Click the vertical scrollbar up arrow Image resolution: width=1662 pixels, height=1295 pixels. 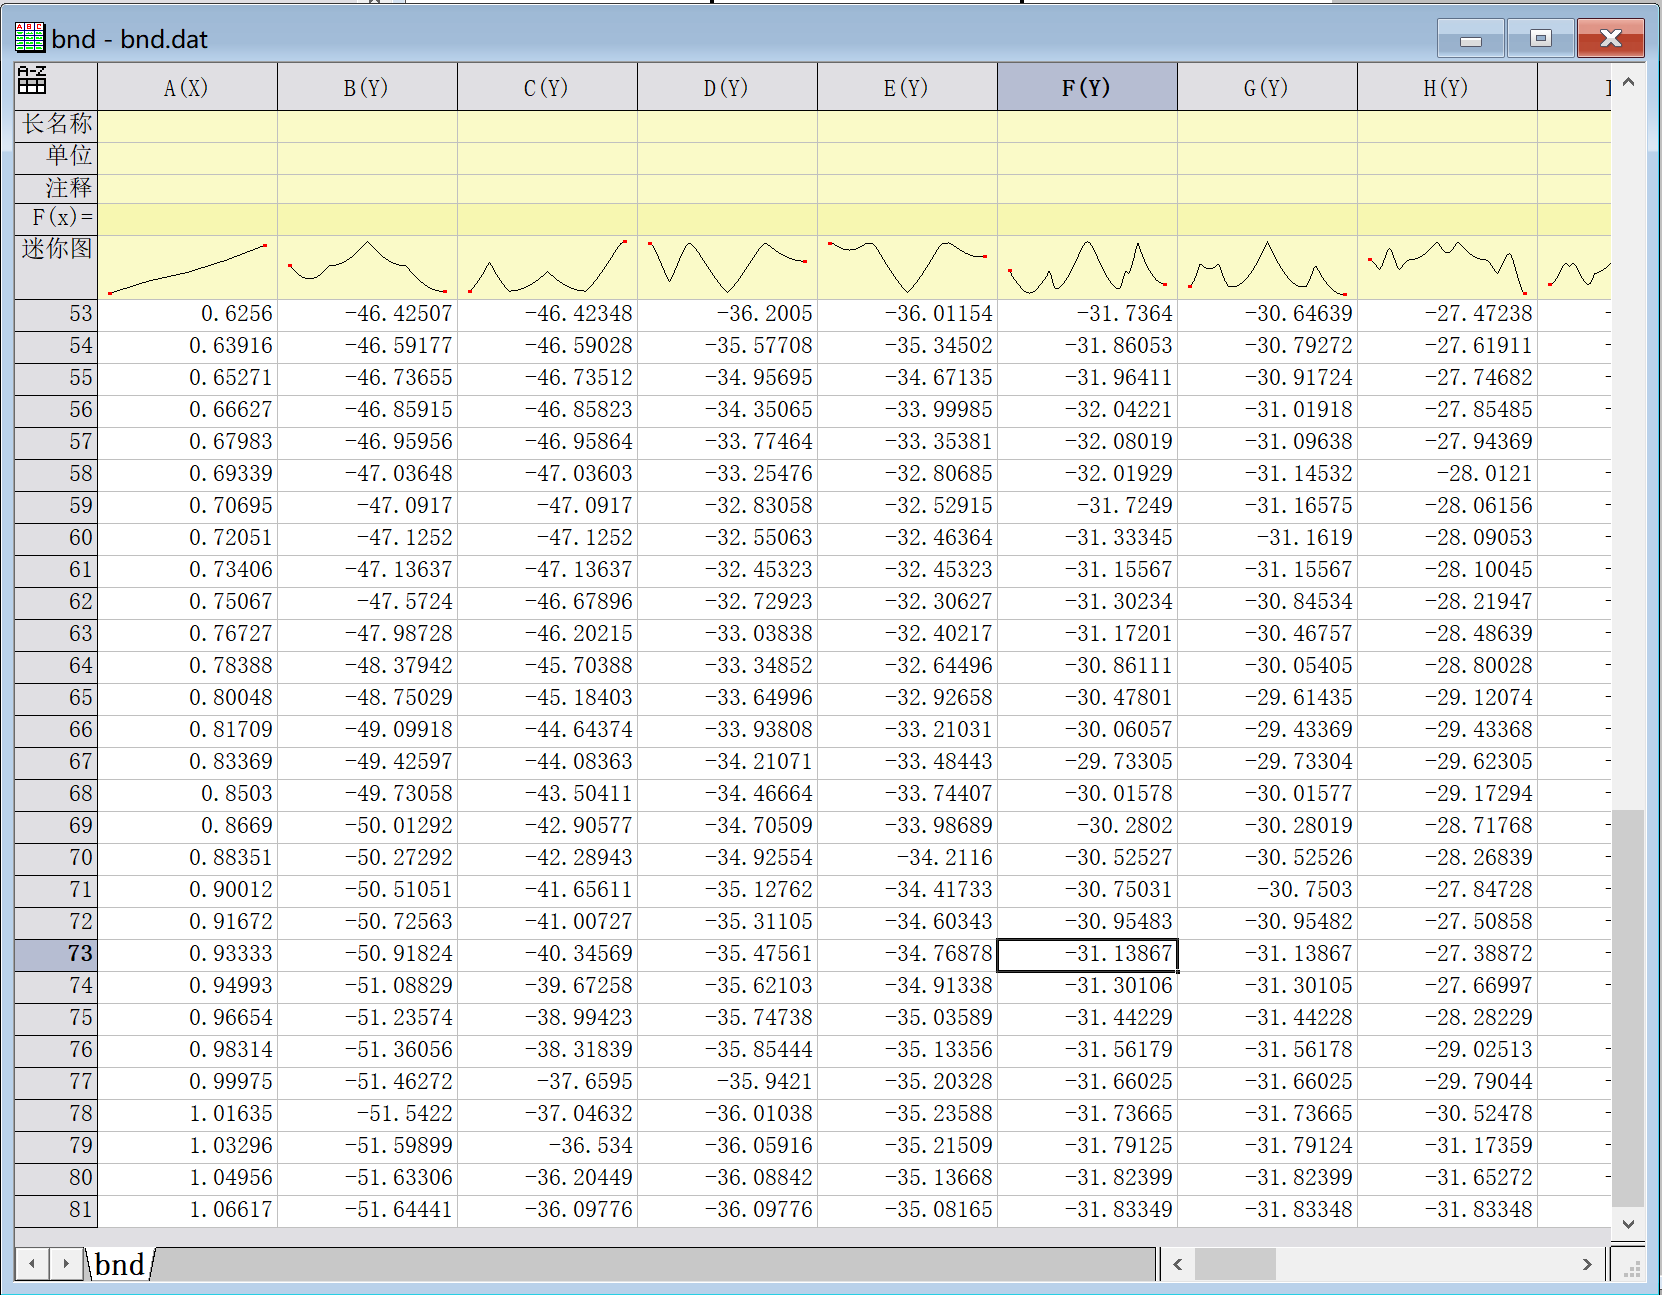tap(1628, 82)
